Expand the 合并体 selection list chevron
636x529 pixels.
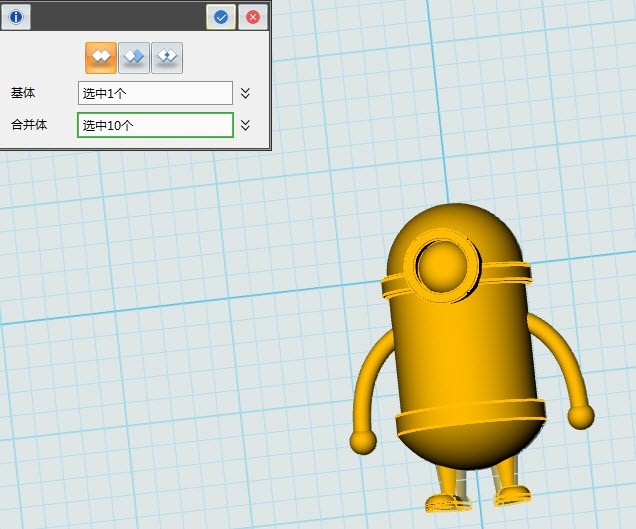click(x=245, y=125)
